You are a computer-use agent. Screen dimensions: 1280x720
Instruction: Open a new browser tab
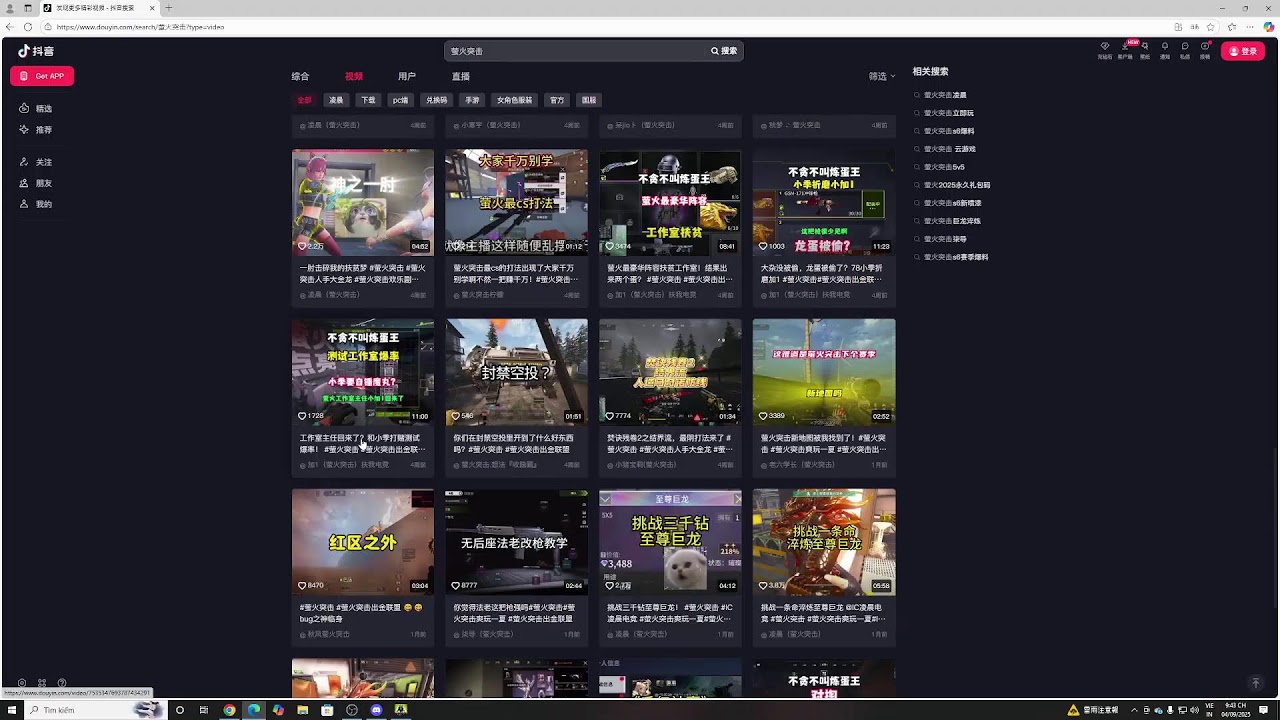pos(168,8)
